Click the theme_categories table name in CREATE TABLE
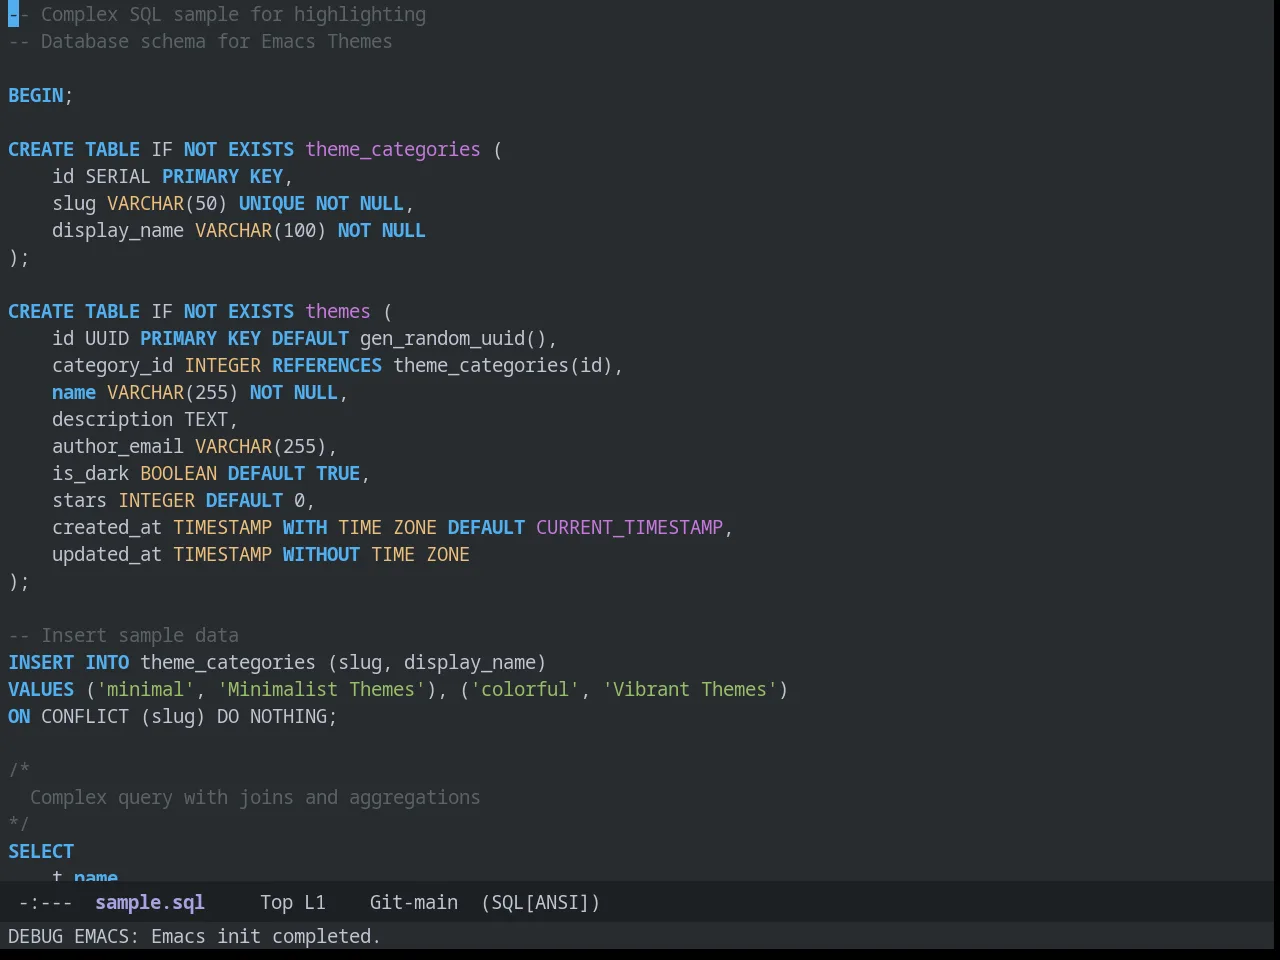The height and width of the screenshot is (960, 1280). 393,149
